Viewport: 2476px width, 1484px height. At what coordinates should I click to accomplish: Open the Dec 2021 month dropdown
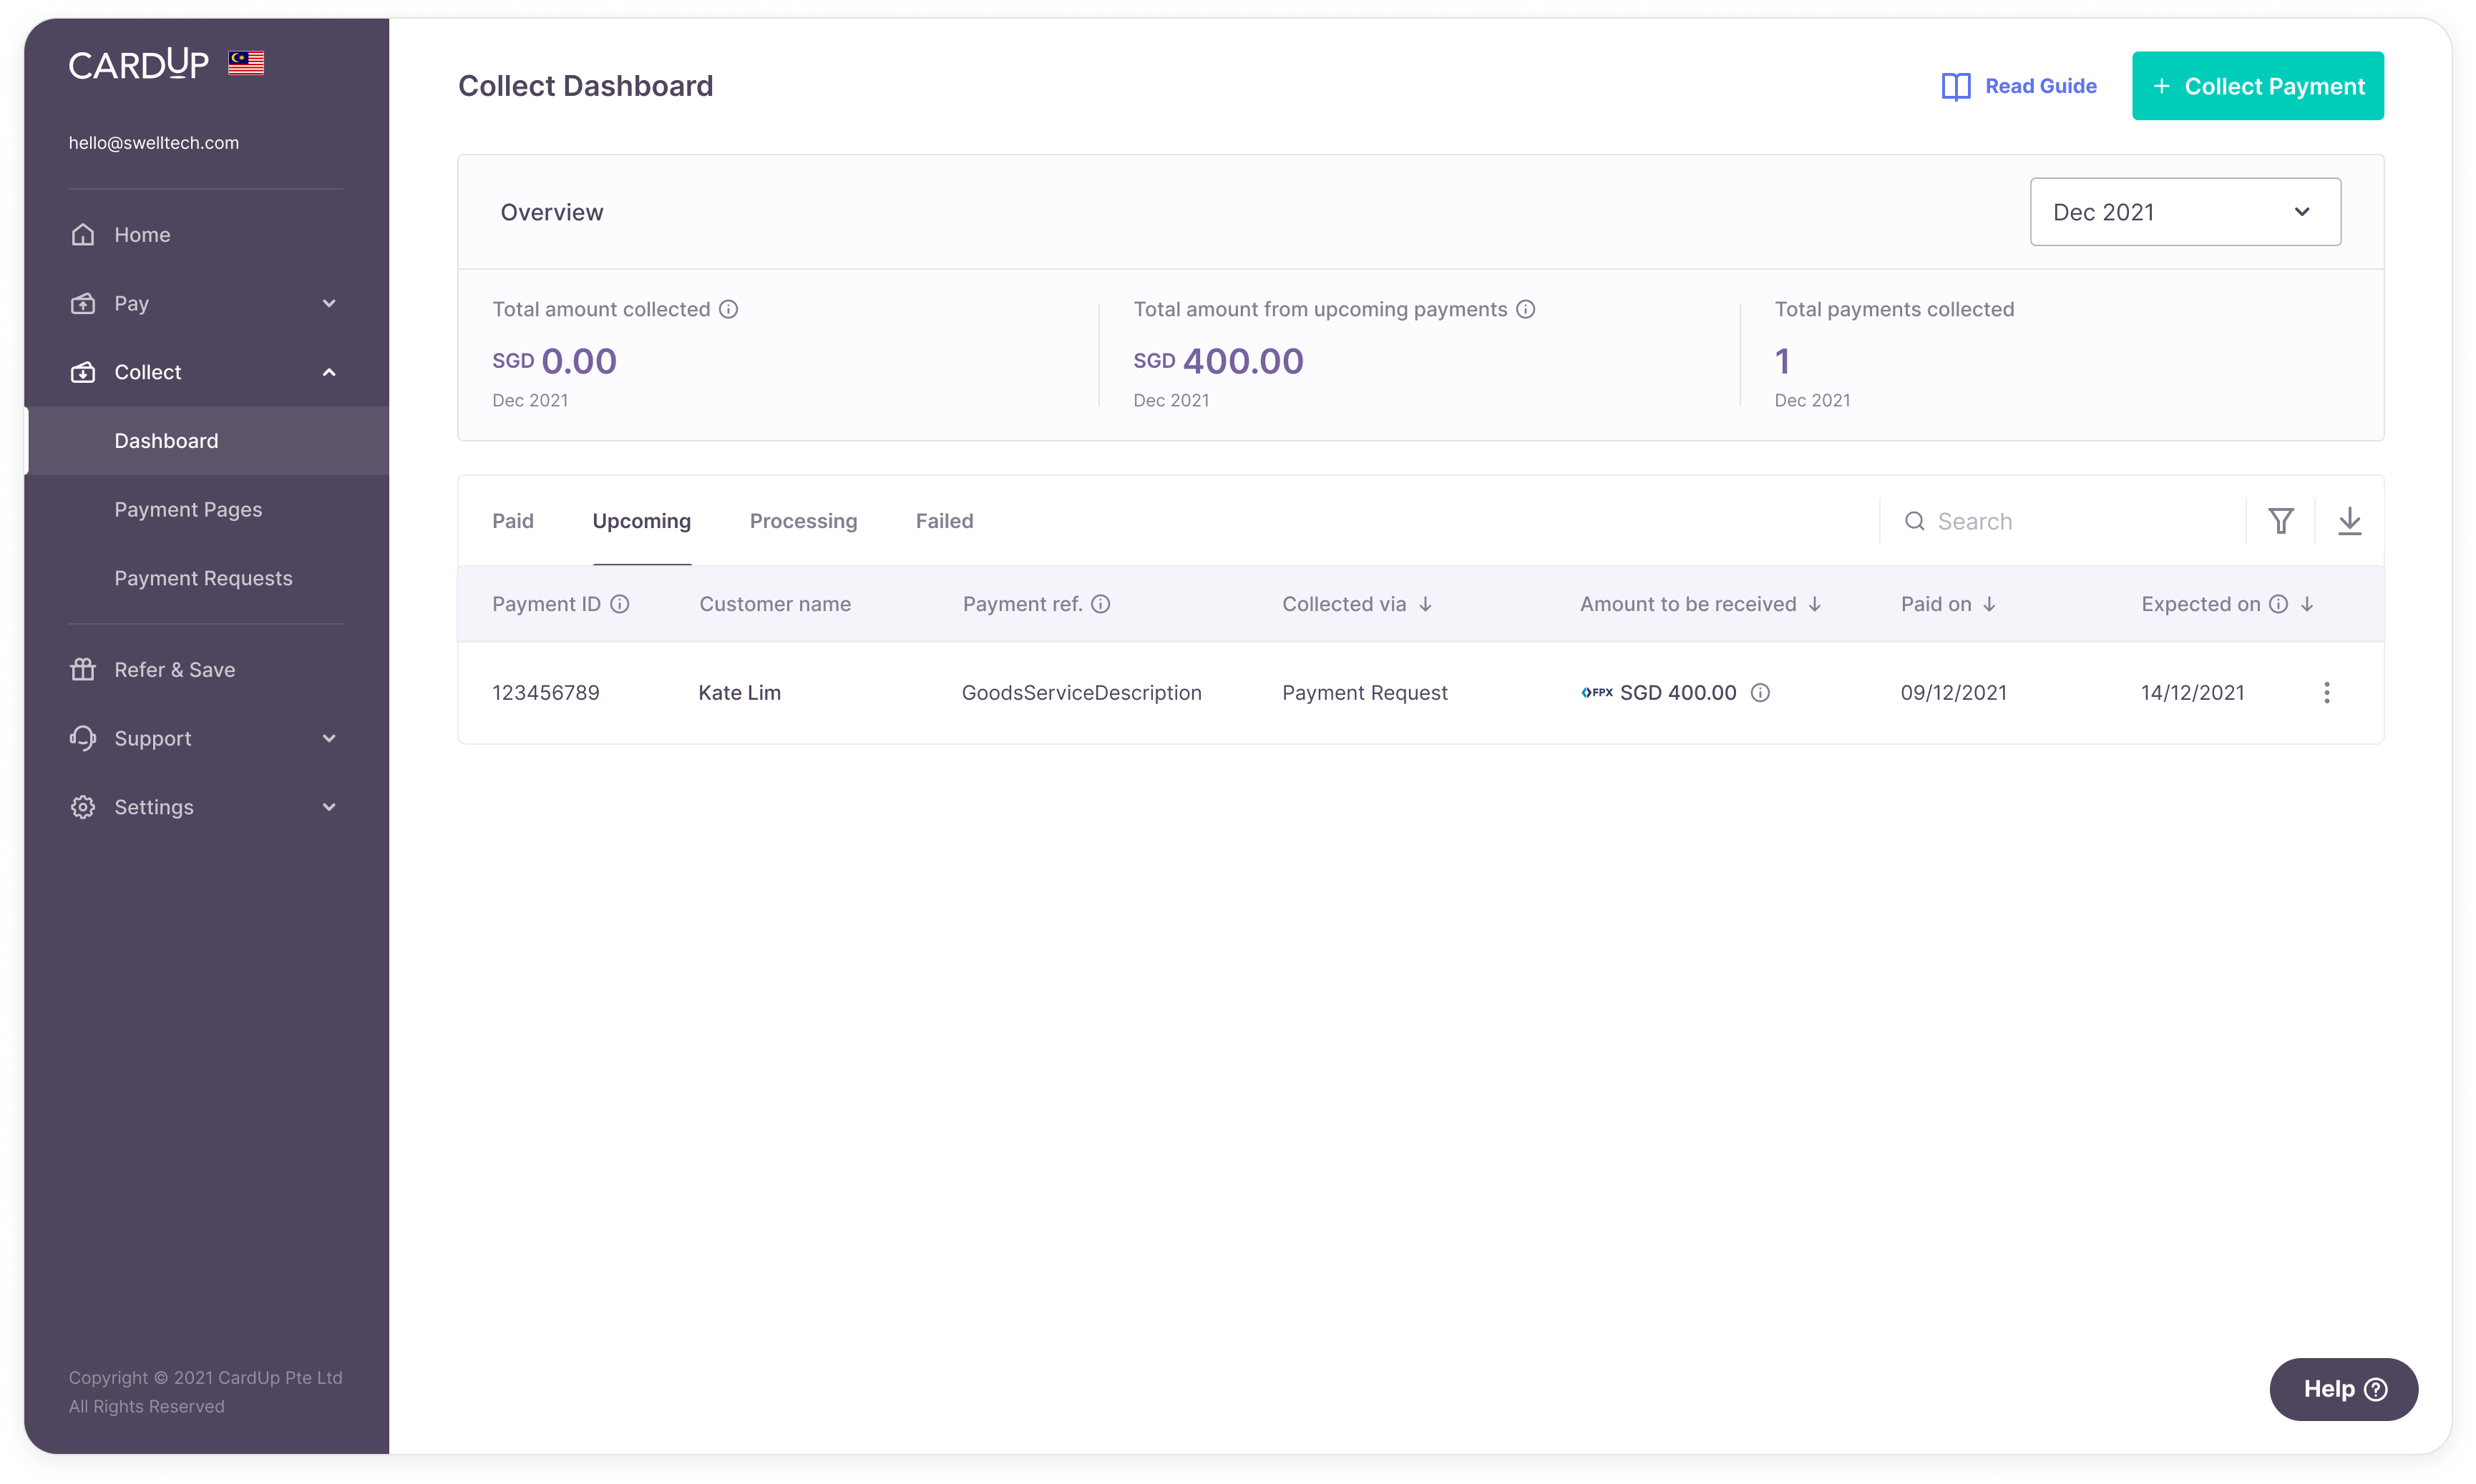coord(2184,212)
